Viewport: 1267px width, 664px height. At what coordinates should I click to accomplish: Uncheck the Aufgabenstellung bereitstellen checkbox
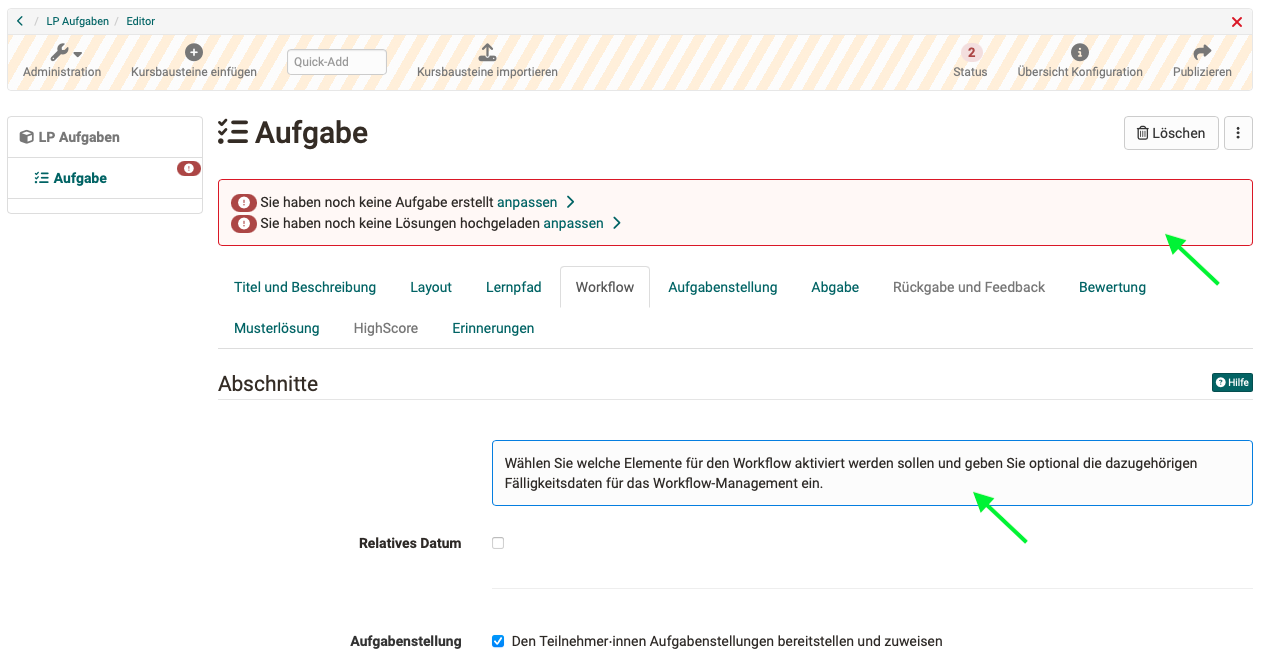(498, 641)
